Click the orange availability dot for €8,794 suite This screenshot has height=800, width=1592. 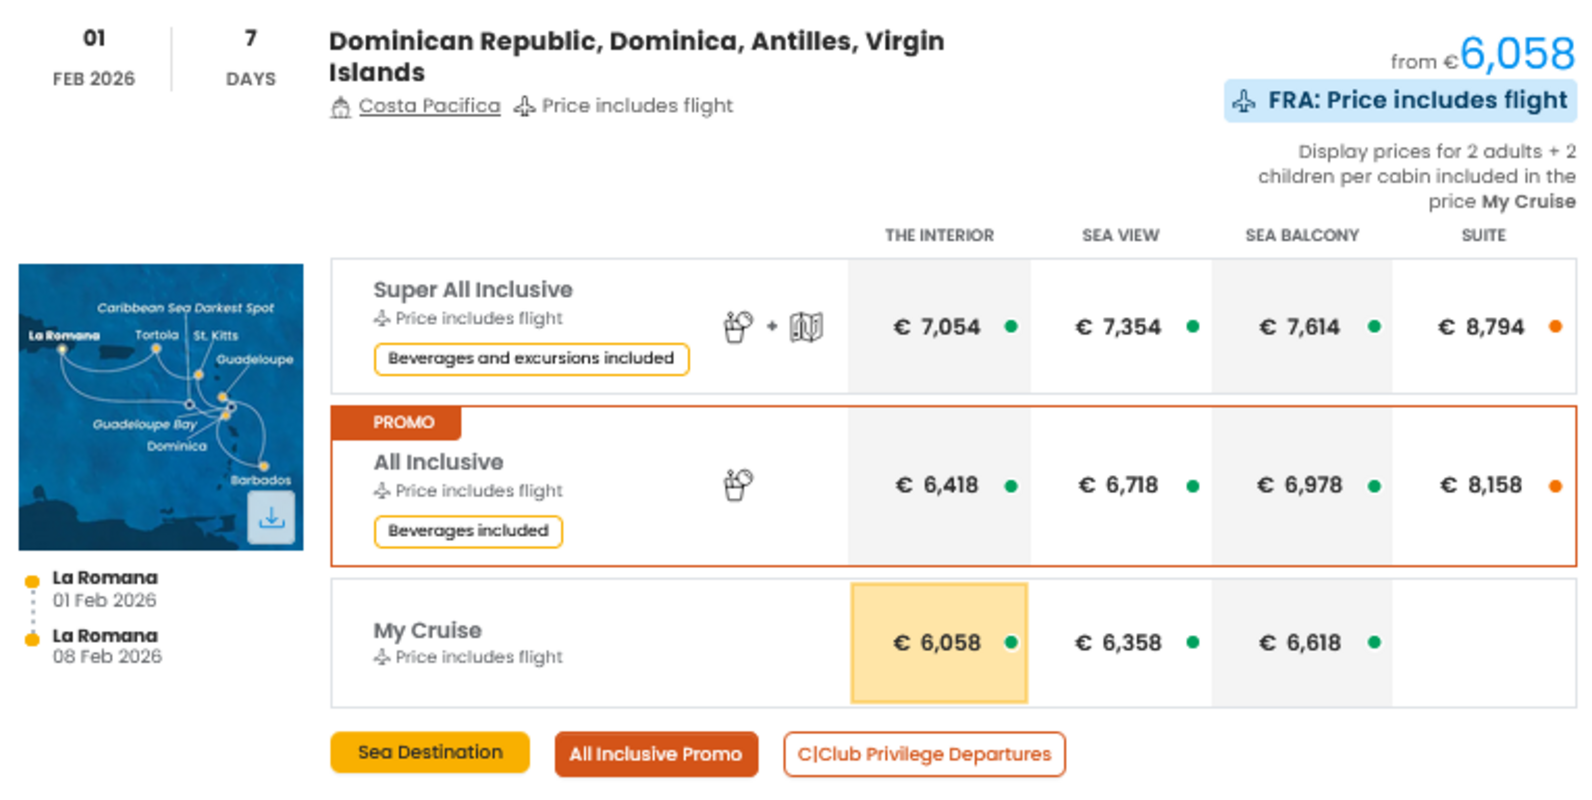coord(1555,326)
